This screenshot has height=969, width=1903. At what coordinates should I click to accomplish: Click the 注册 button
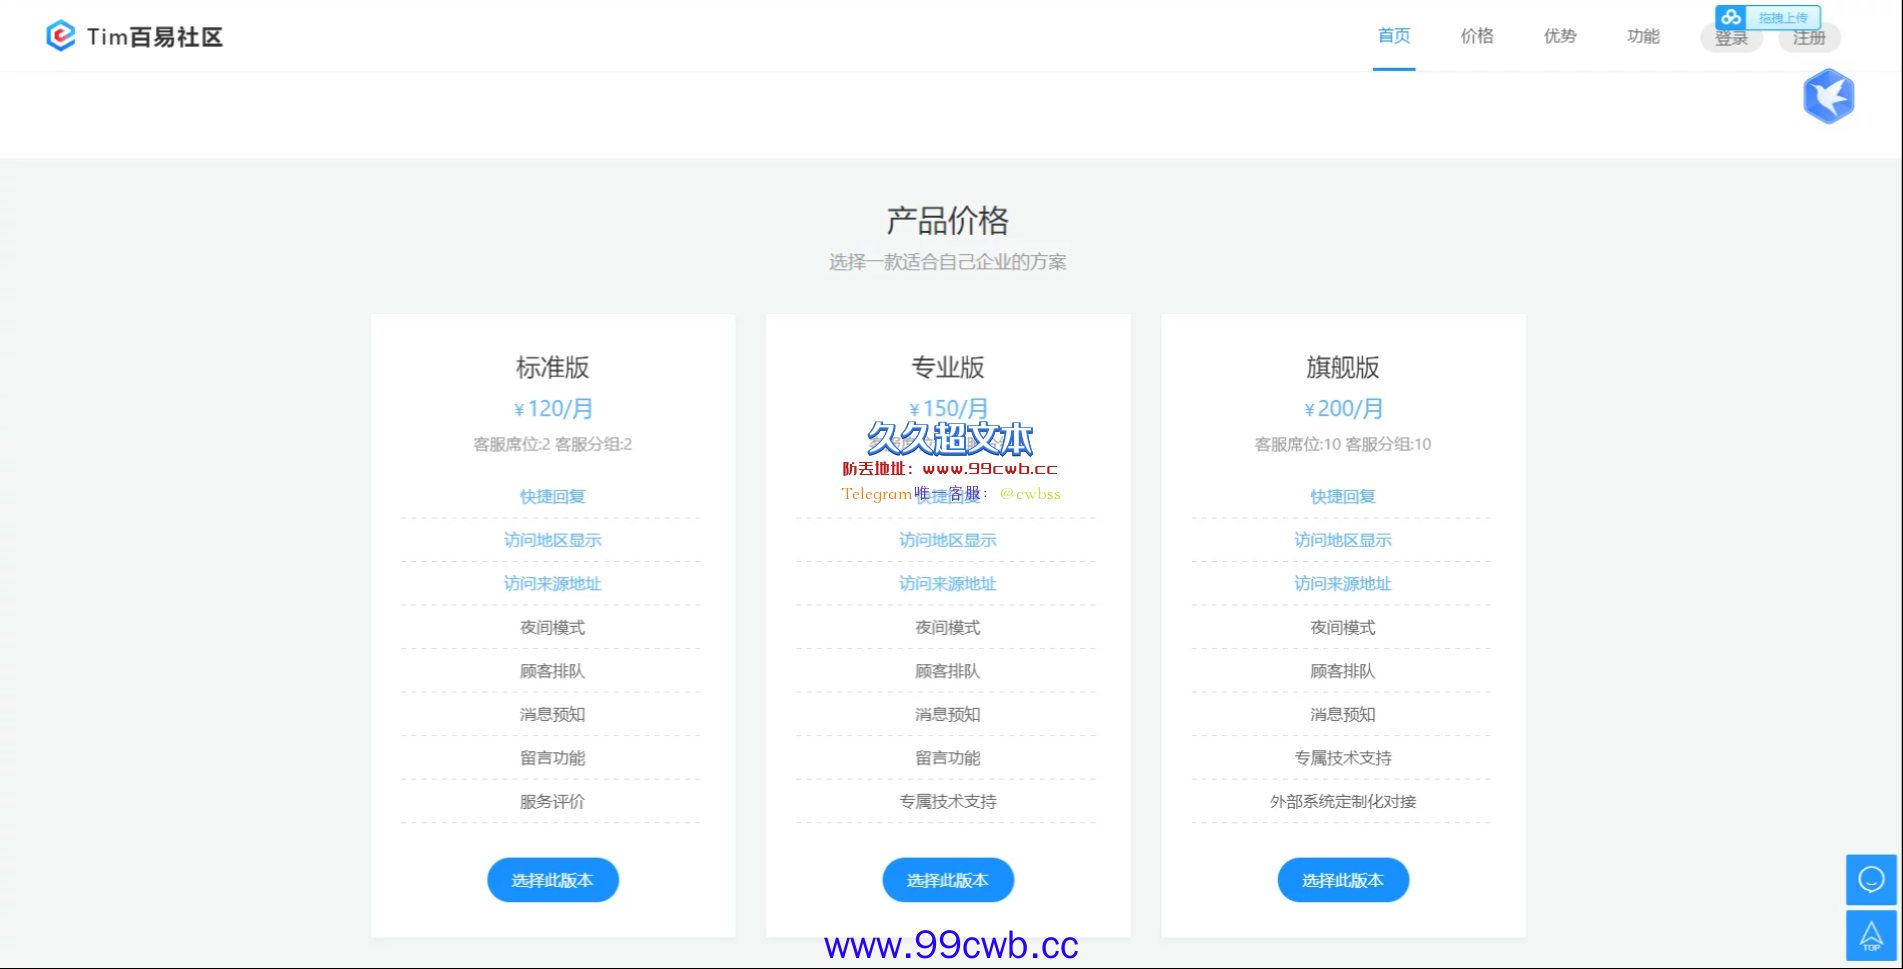(x=1809, y=38)
